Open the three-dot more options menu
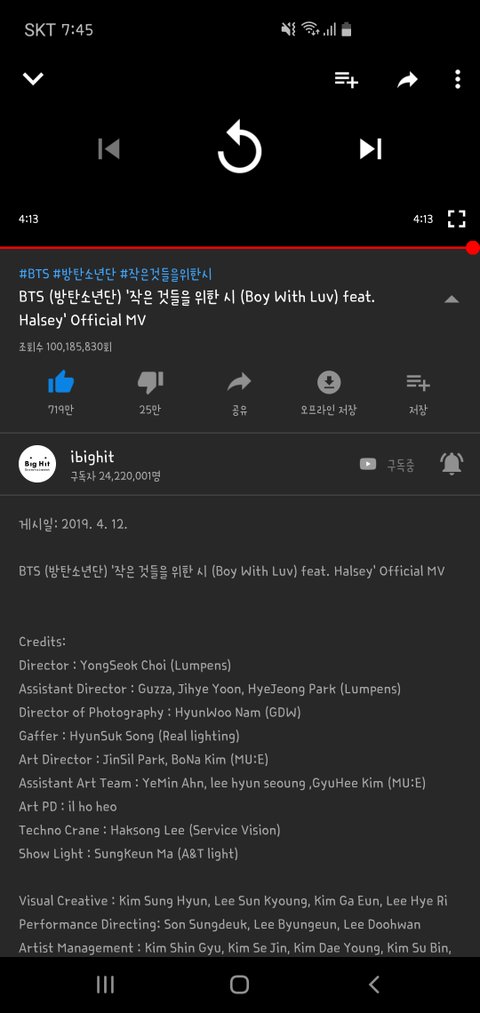480x1013 pixels. 457,79
